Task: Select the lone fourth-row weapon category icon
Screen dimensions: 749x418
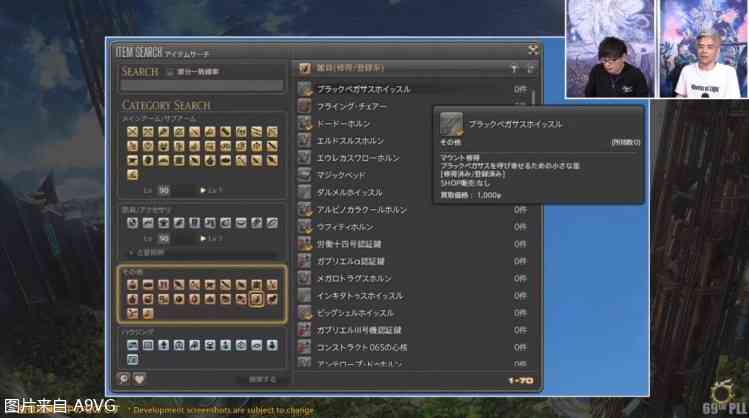Action: 133,174
